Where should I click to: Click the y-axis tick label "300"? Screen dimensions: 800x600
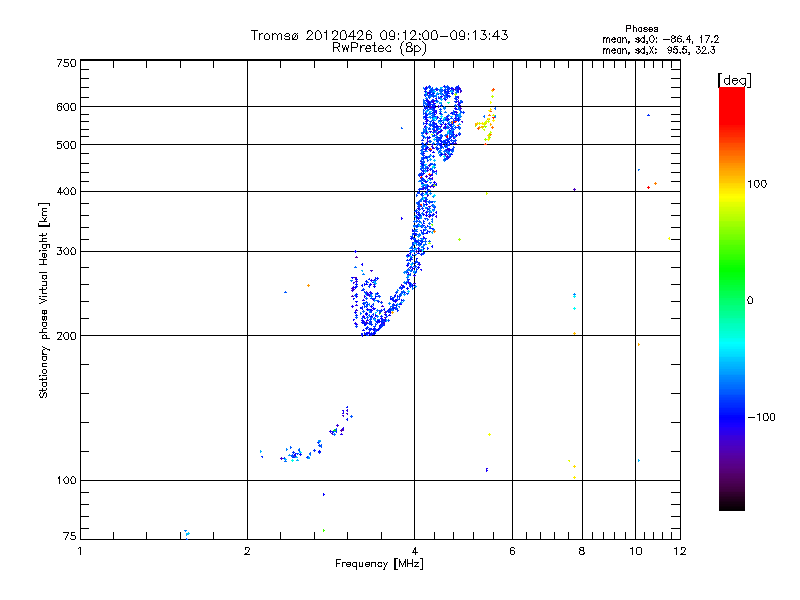(66, 252)
